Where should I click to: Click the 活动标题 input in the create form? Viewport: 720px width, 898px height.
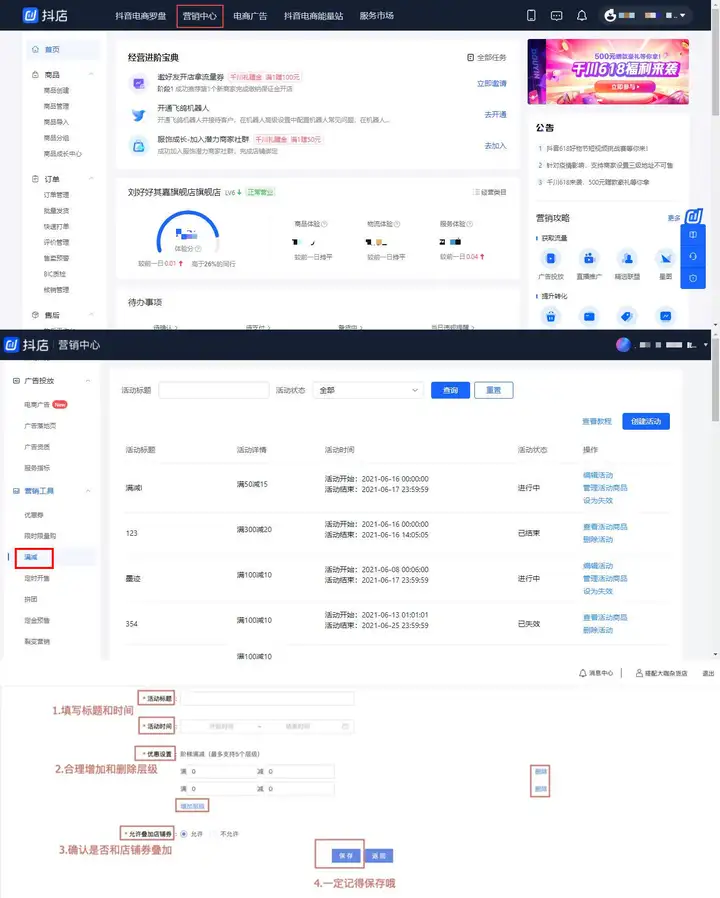(267, 699)
